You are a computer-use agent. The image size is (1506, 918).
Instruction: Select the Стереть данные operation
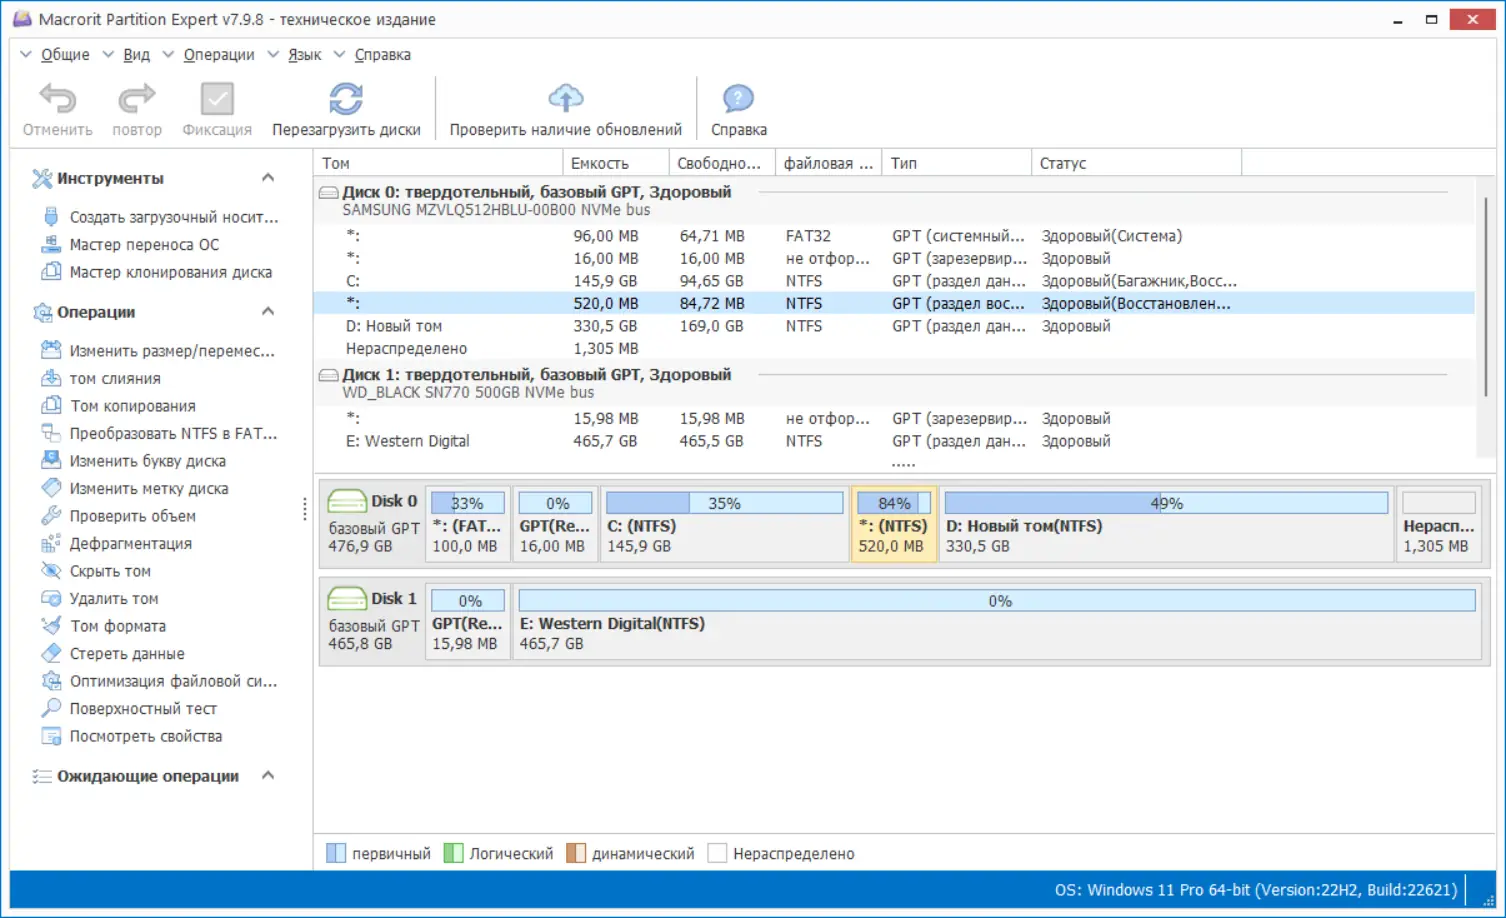(125, 653)
